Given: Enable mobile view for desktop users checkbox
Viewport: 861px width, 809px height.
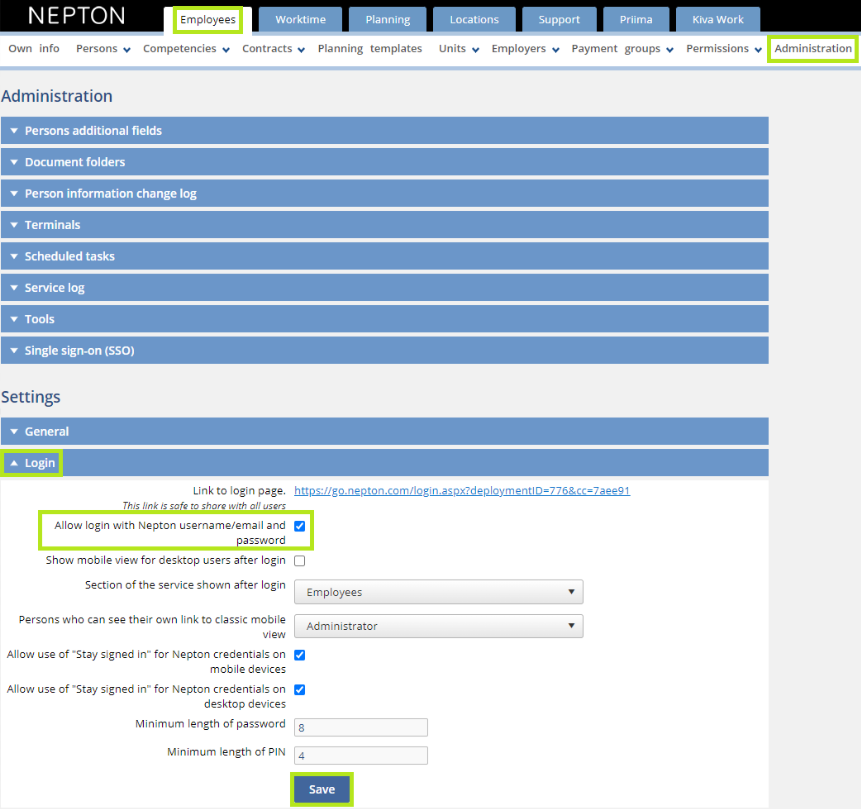Looking at the screenshot, I should point(300,561).
